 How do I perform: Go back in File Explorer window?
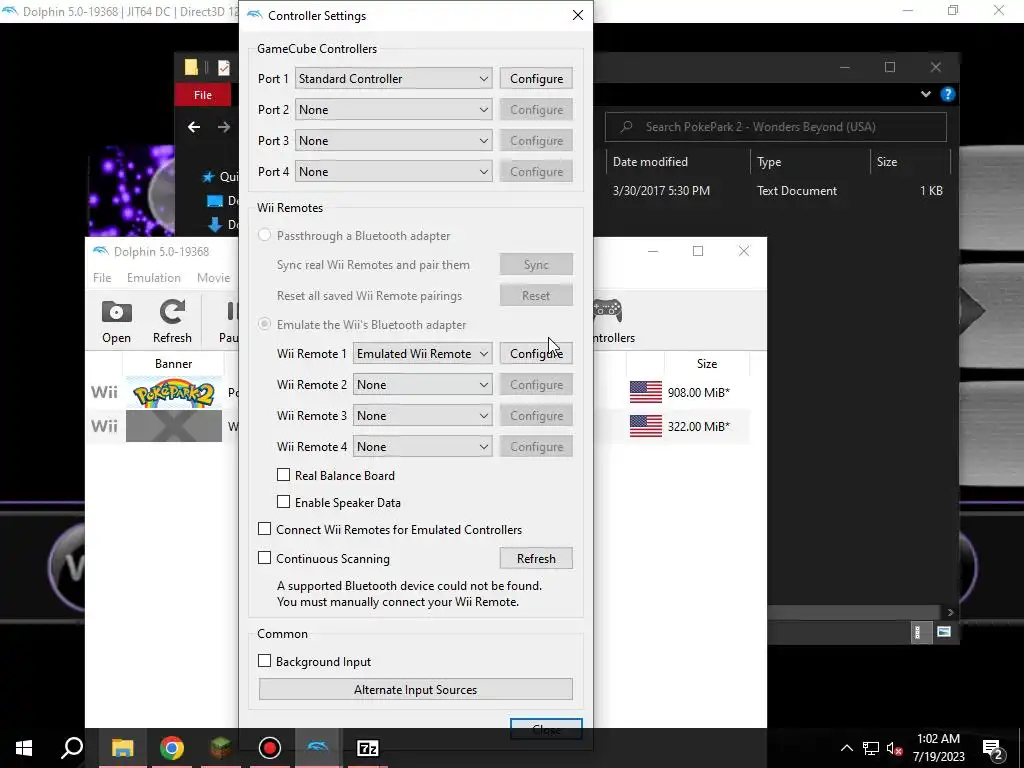click(194, 127)
